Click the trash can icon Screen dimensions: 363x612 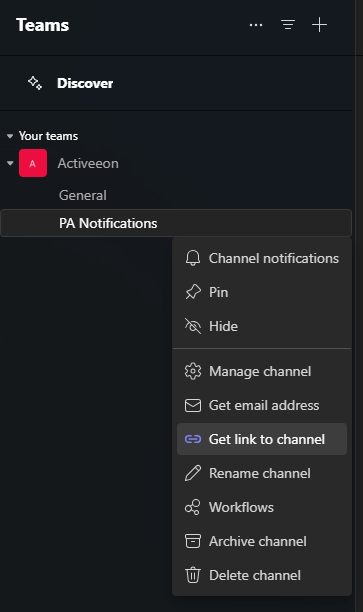[193, 575]
